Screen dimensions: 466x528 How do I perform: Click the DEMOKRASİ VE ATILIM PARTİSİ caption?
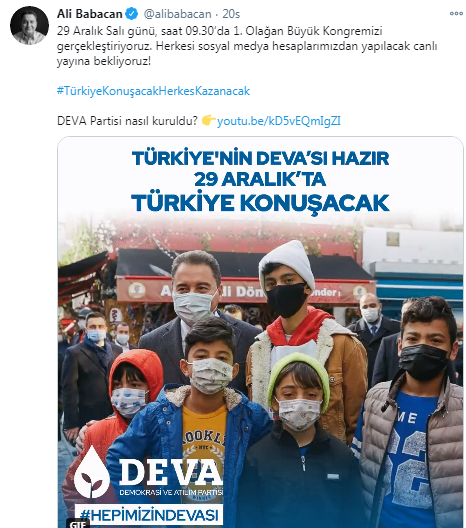click(171, 493)
